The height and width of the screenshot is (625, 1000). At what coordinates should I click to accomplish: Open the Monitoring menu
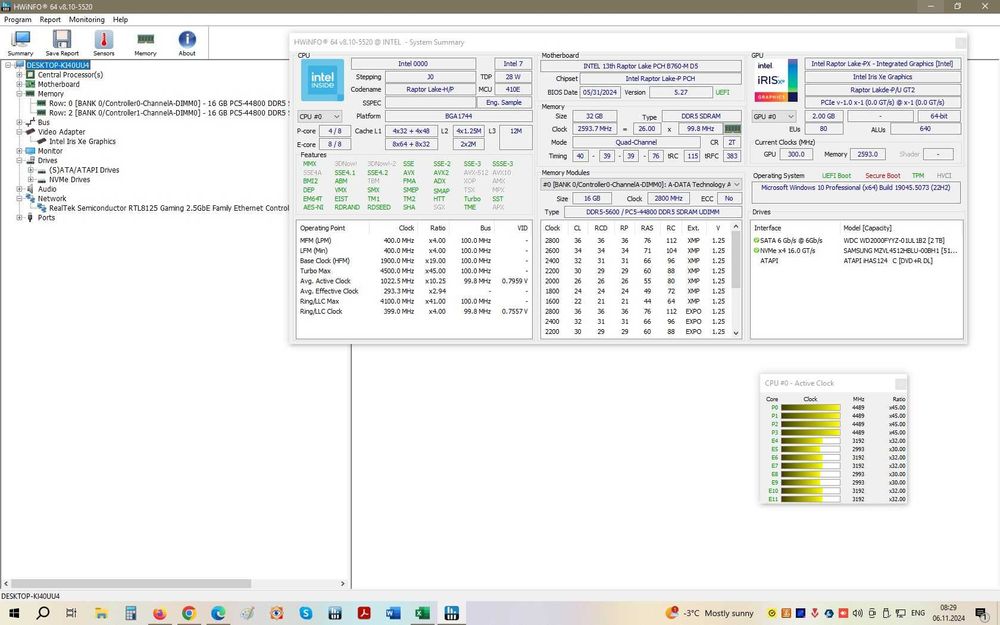(x=86, y=19)
